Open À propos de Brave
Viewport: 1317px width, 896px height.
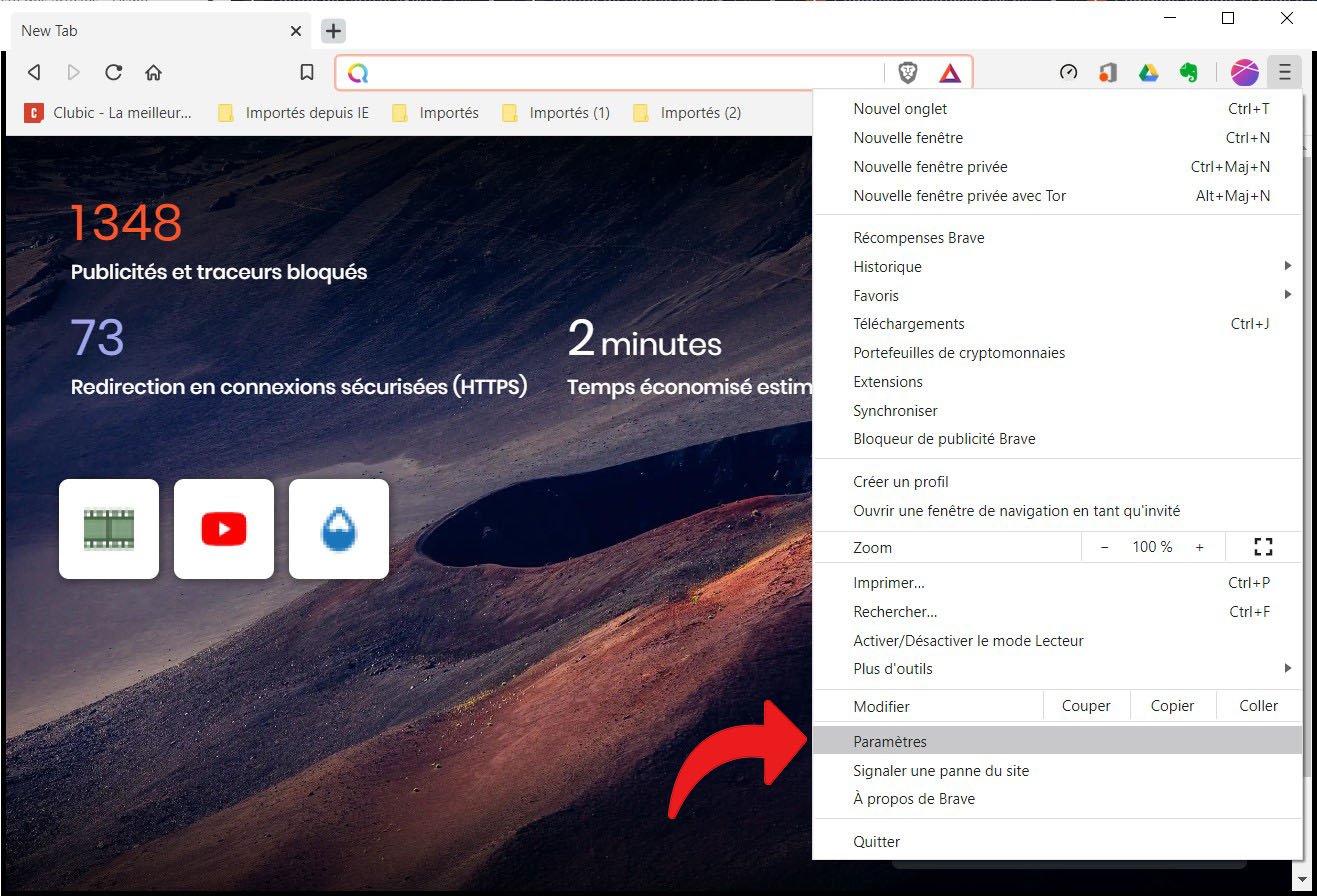tap(1058, 799)
